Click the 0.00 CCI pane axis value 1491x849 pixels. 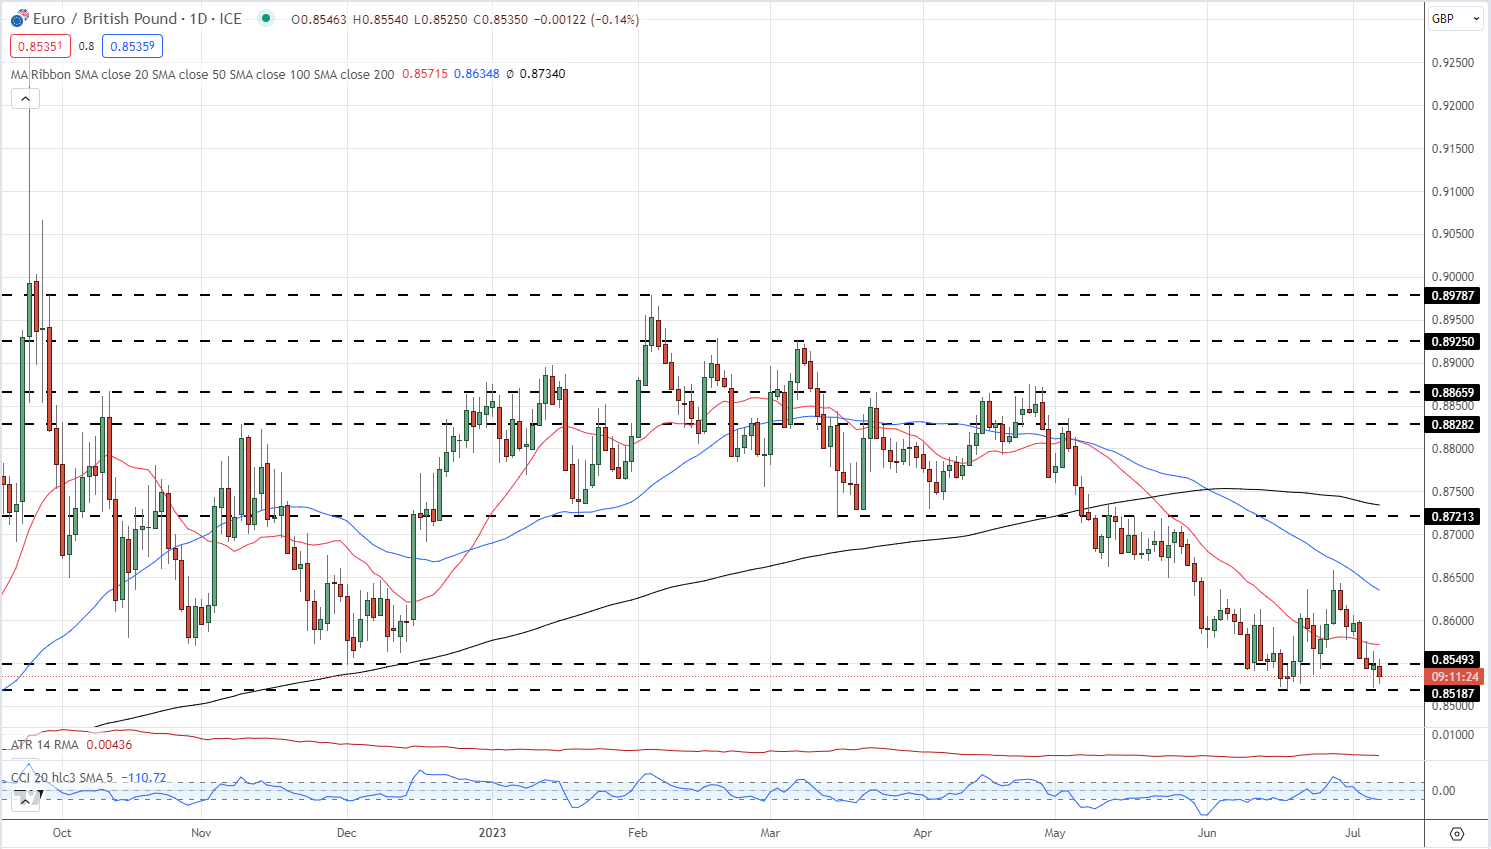point(1444,791)
